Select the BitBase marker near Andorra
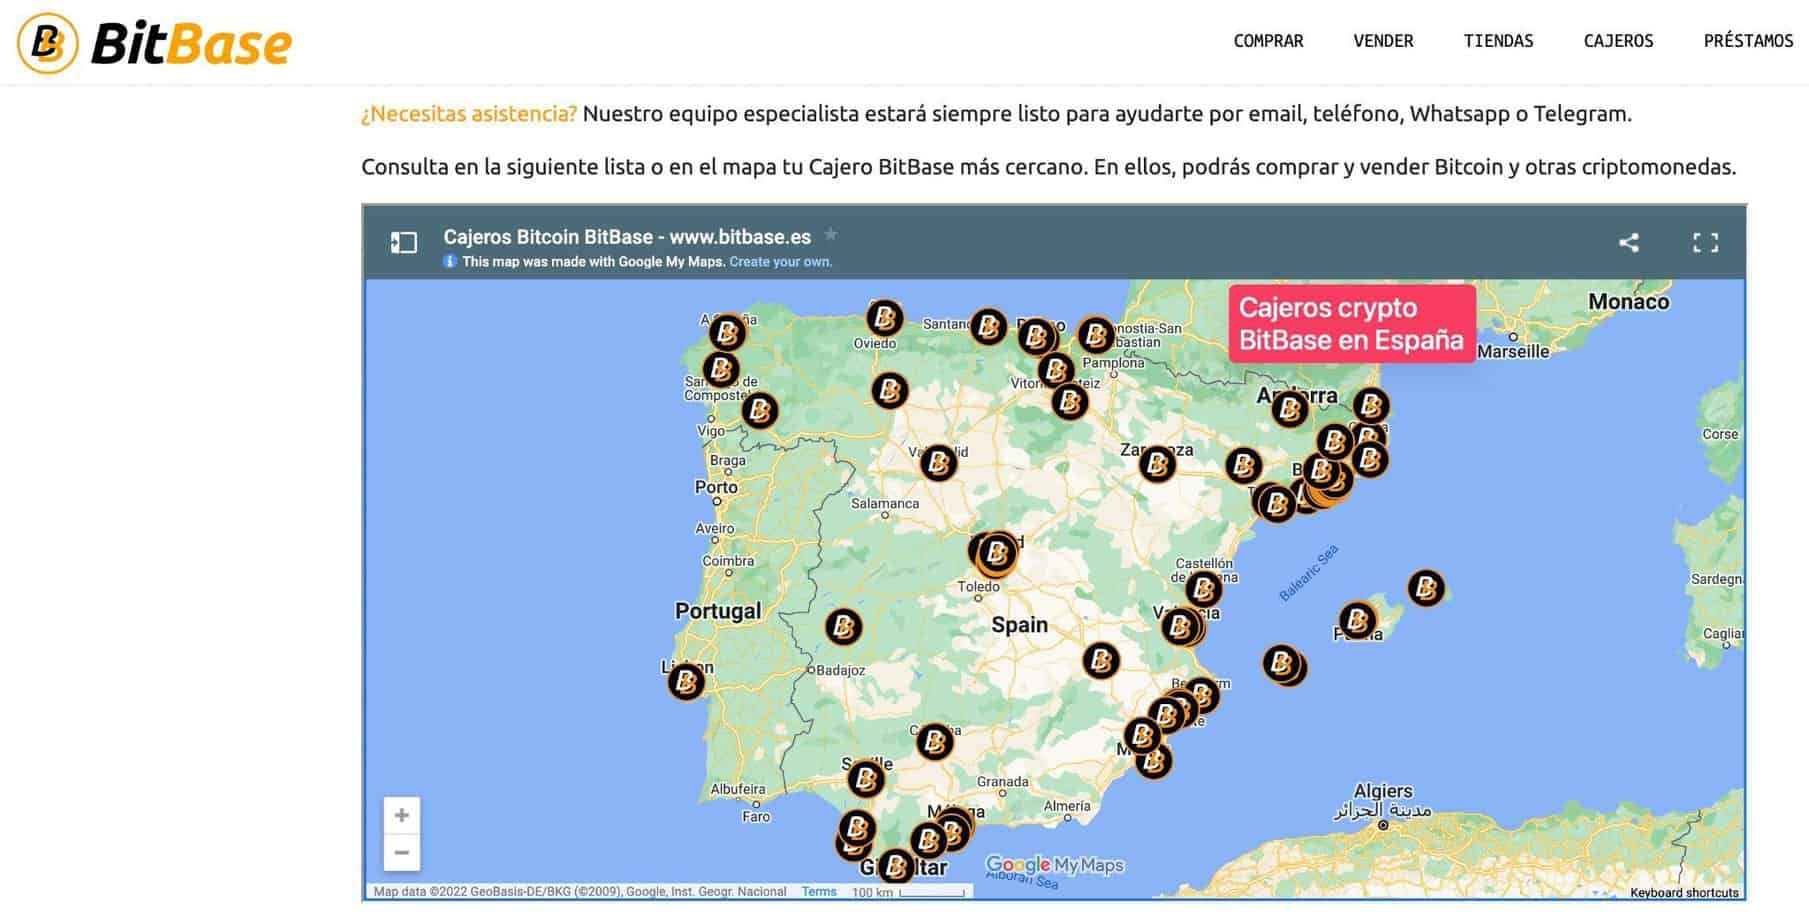The image size is (1809, 924). tap(1289, 408)
